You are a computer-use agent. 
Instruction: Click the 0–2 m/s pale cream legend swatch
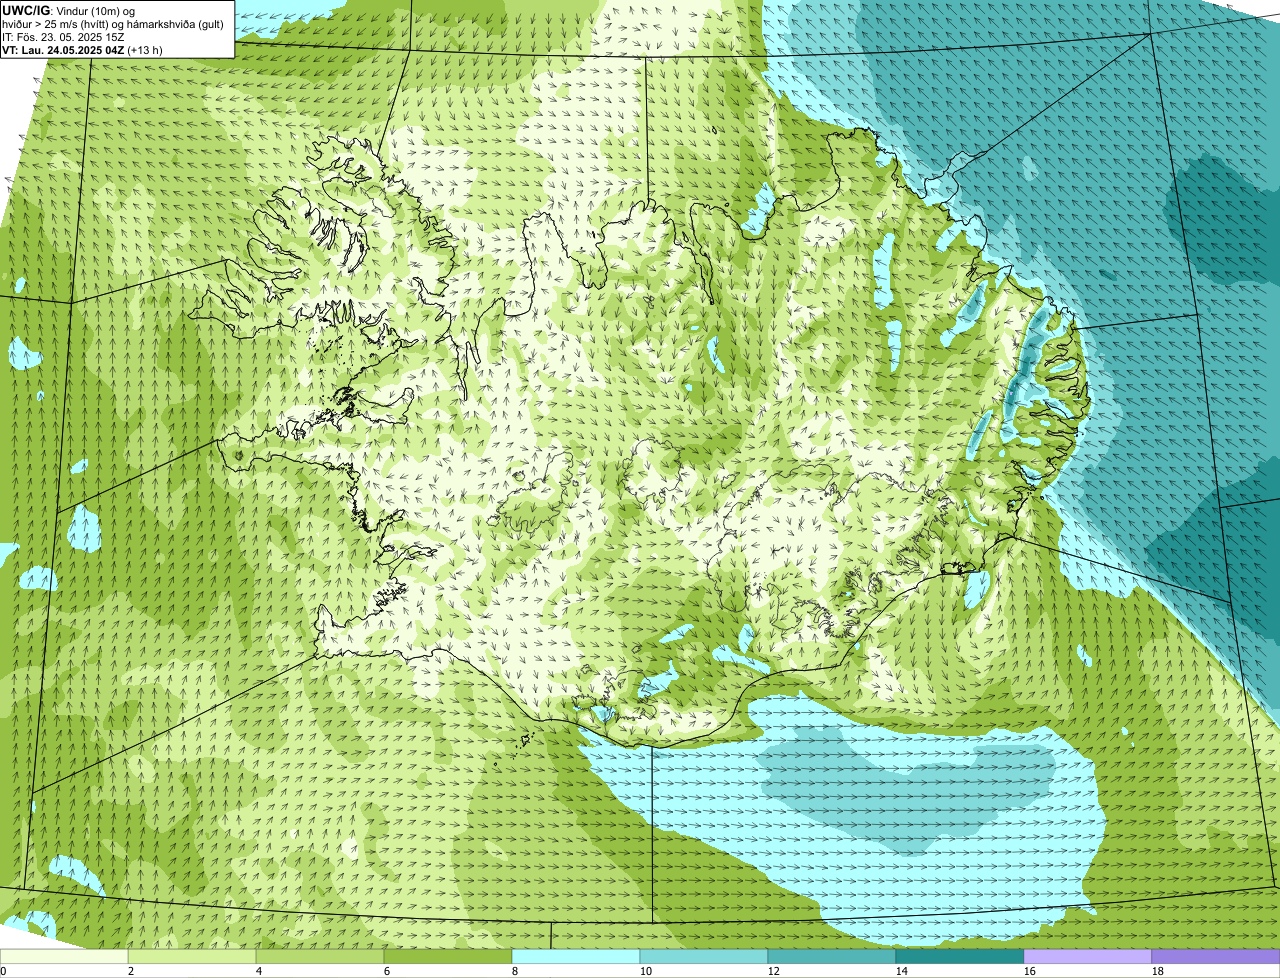click(64, 957)
